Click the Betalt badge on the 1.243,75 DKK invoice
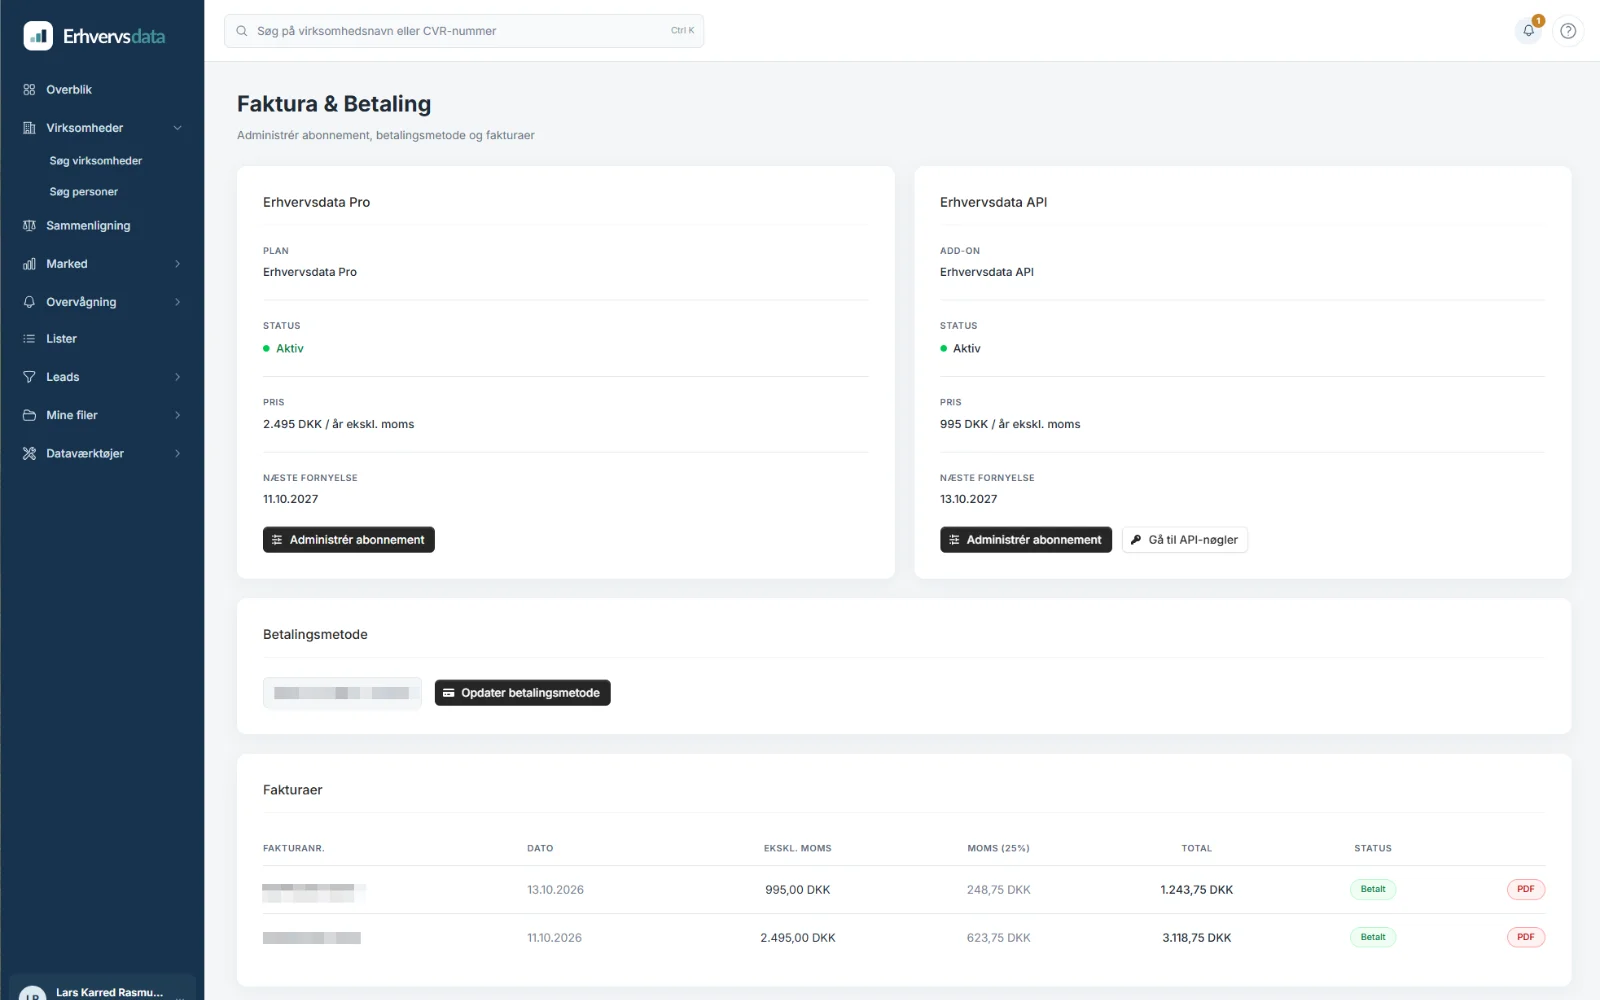 (1373, 889)
